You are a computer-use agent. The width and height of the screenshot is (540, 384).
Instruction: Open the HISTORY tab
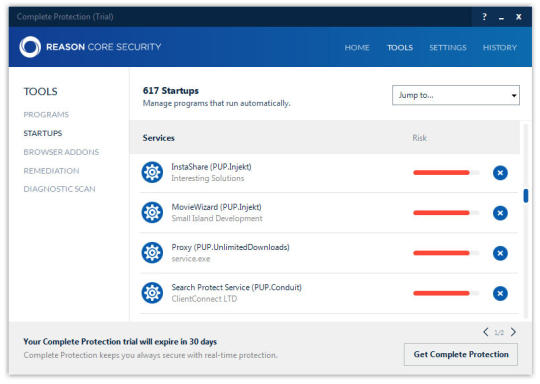pos(500,48)
